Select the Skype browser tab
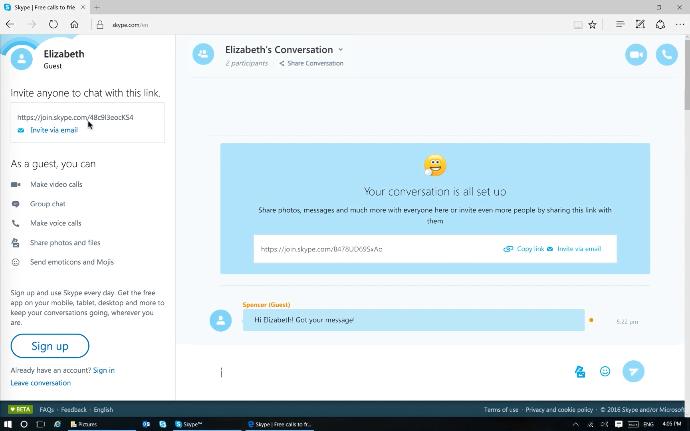Screen dimensions: 690x431 click(44, 7)
